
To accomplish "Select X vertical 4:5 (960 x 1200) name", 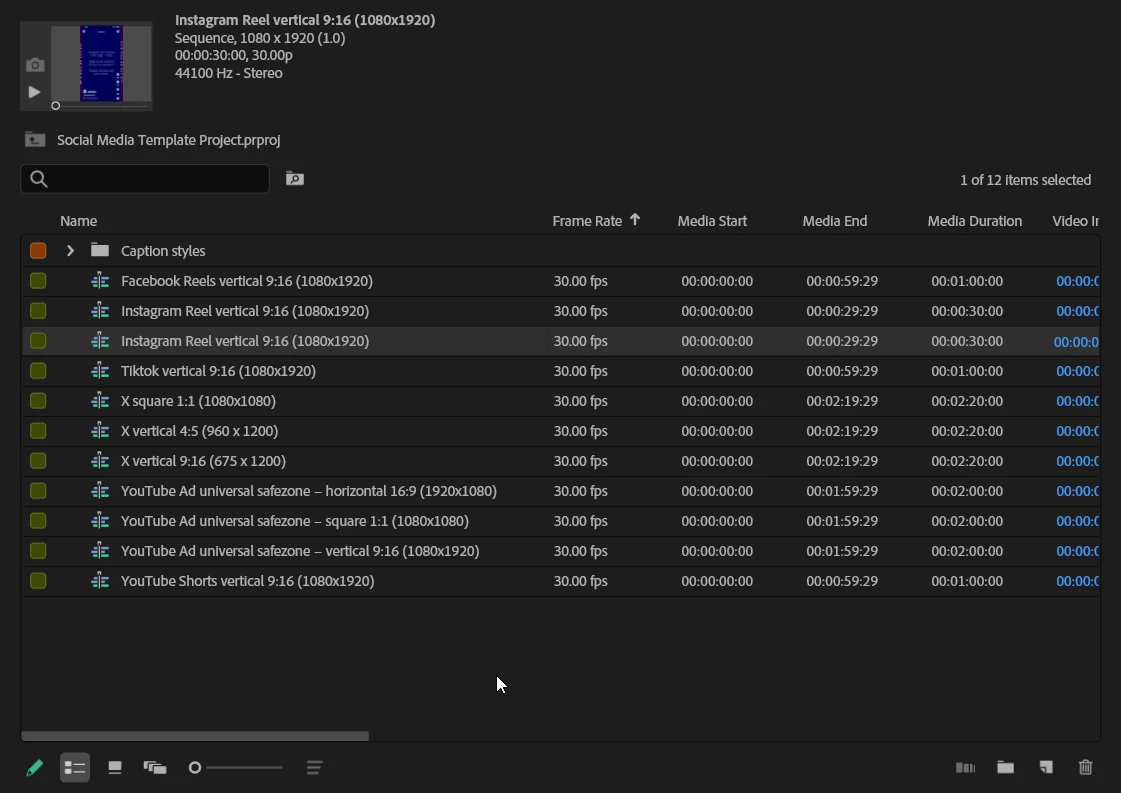I will pos(199,431).
